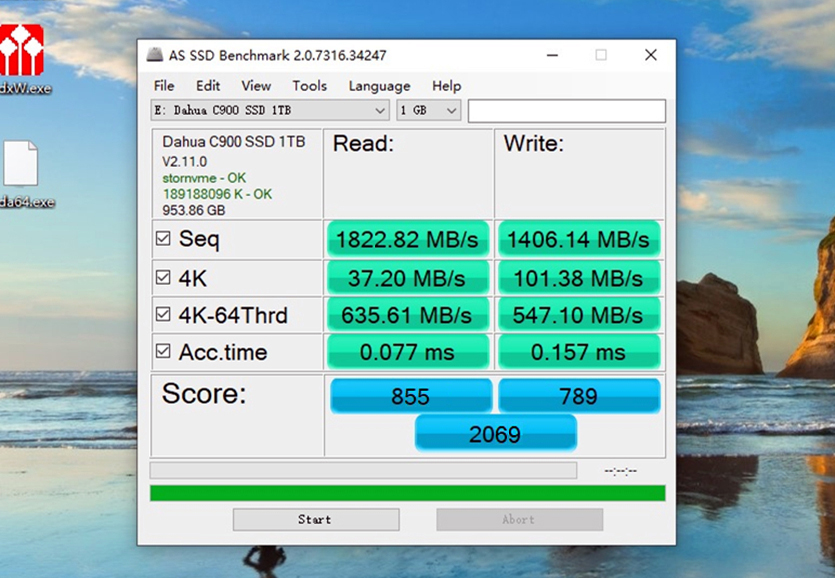
Task: Open the File menu
Action: coord(164,86)
